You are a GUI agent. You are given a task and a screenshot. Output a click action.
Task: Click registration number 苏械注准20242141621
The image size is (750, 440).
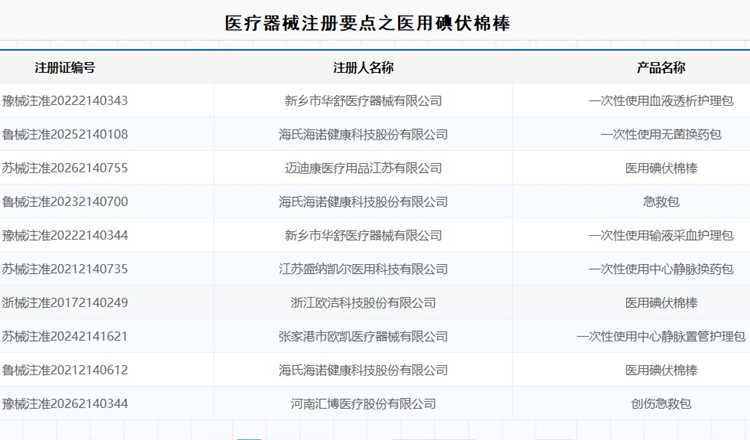pos(65,336)
